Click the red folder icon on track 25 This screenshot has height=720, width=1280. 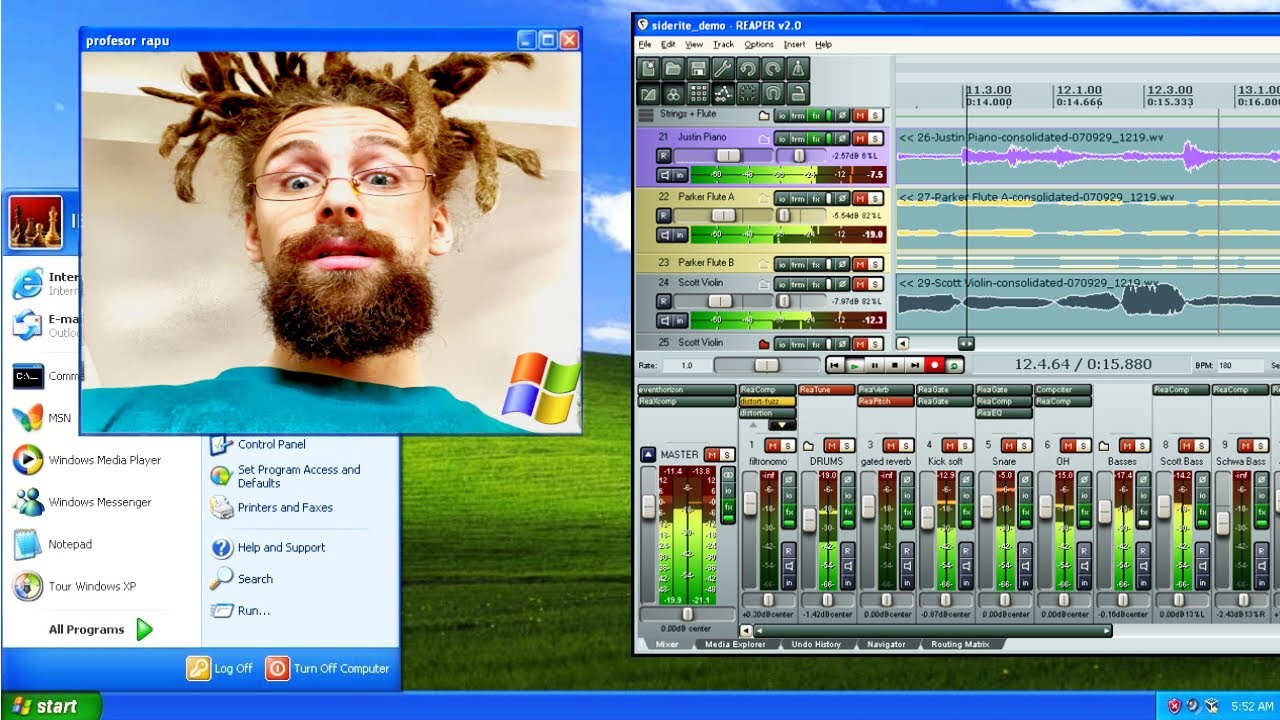764,343
